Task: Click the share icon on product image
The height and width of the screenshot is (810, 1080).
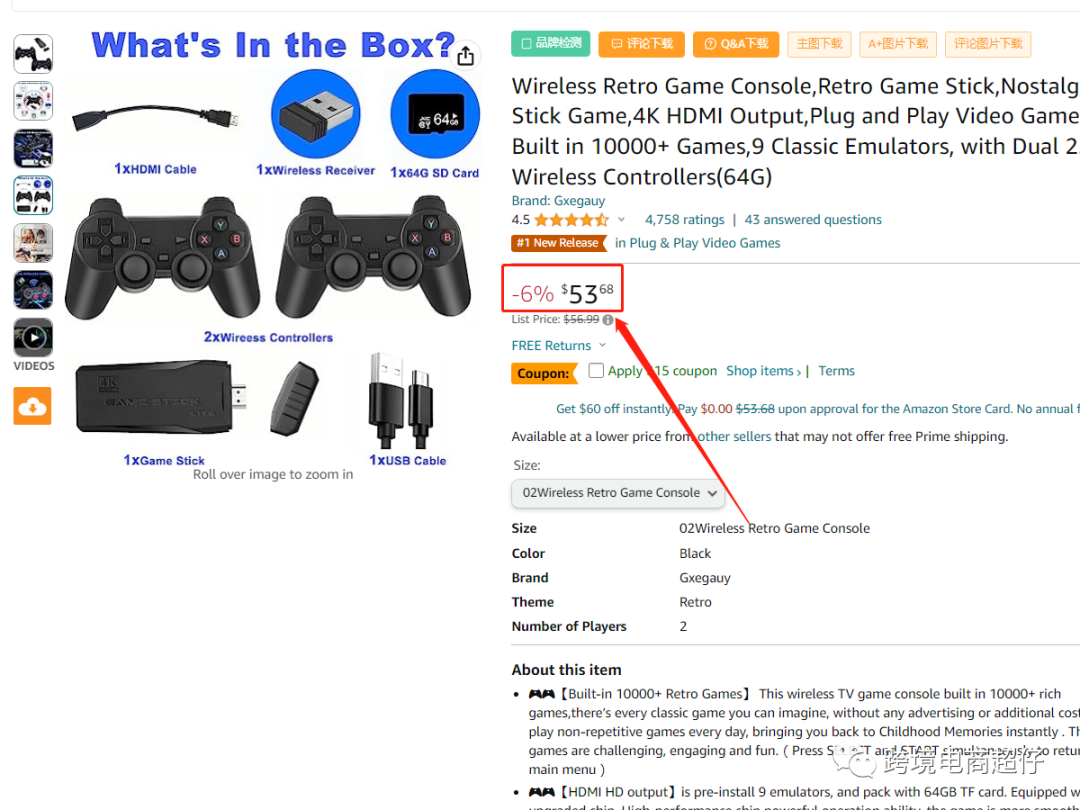Action: pos(466,56)
